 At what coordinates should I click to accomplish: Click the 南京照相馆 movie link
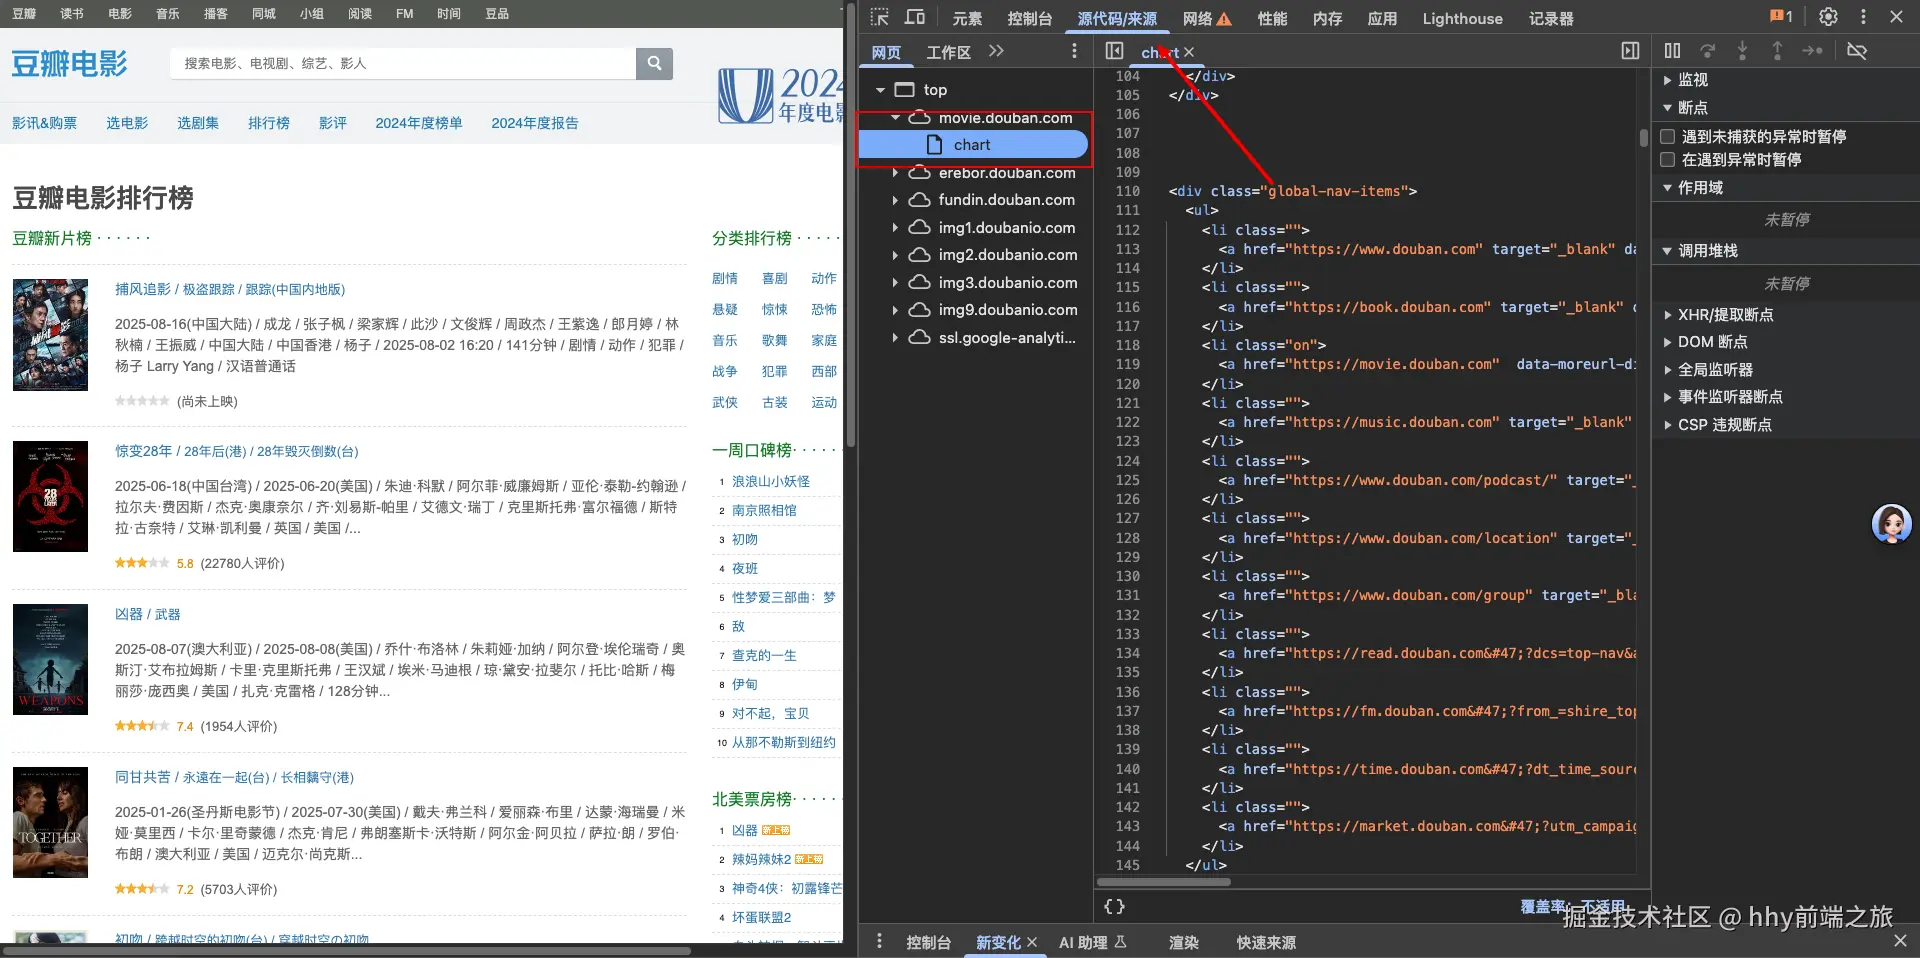pyautogui.click(x=764, y=510)
